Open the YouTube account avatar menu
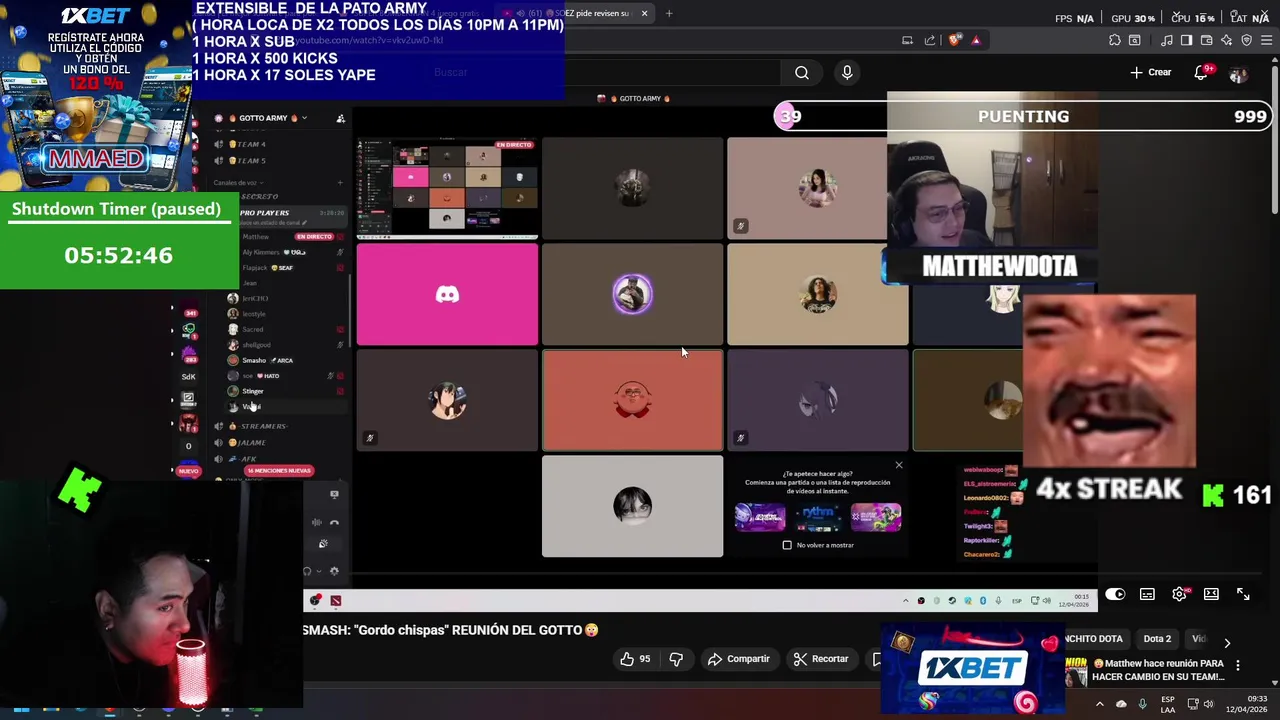1280x720 pixels. (1238, 73)
